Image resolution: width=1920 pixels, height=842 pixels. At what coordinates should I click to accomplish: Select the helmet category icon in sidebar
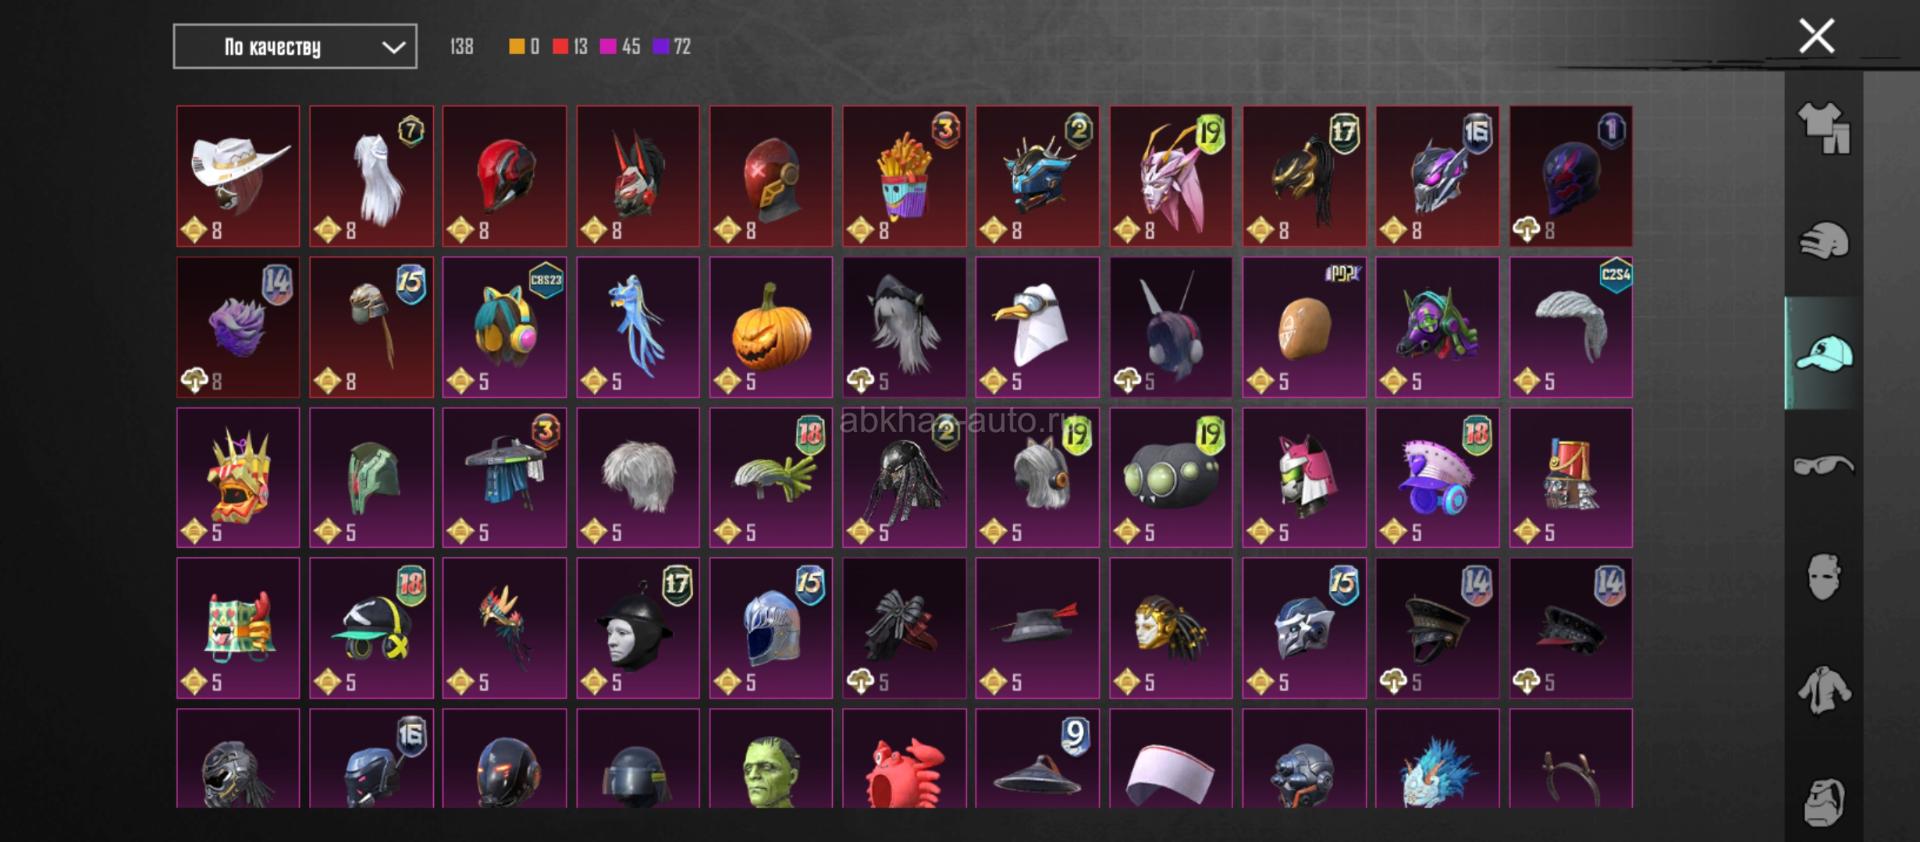(1824, 241)
